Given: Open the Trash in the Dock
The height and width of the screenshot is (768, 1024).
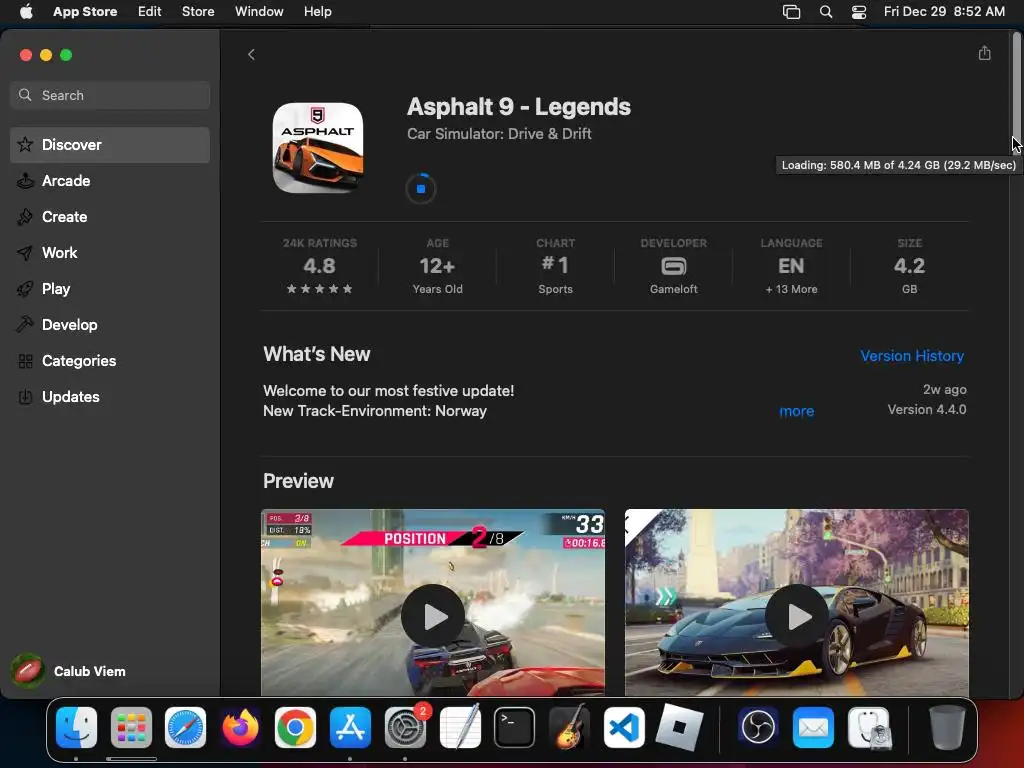Looking at the screenshot, I should pos(946,728).
